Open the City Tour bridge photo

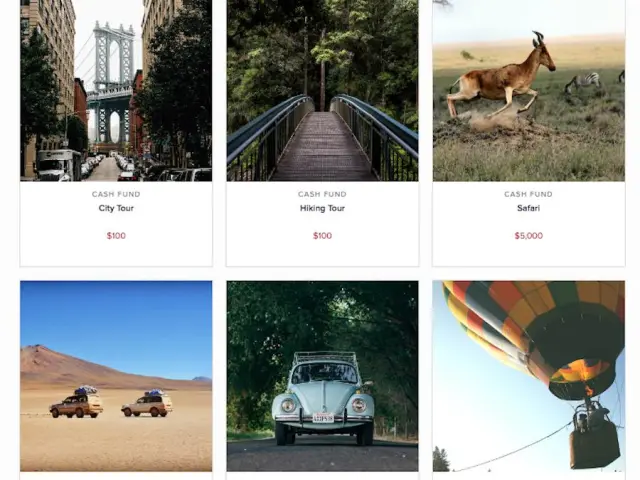pos(116,90)
